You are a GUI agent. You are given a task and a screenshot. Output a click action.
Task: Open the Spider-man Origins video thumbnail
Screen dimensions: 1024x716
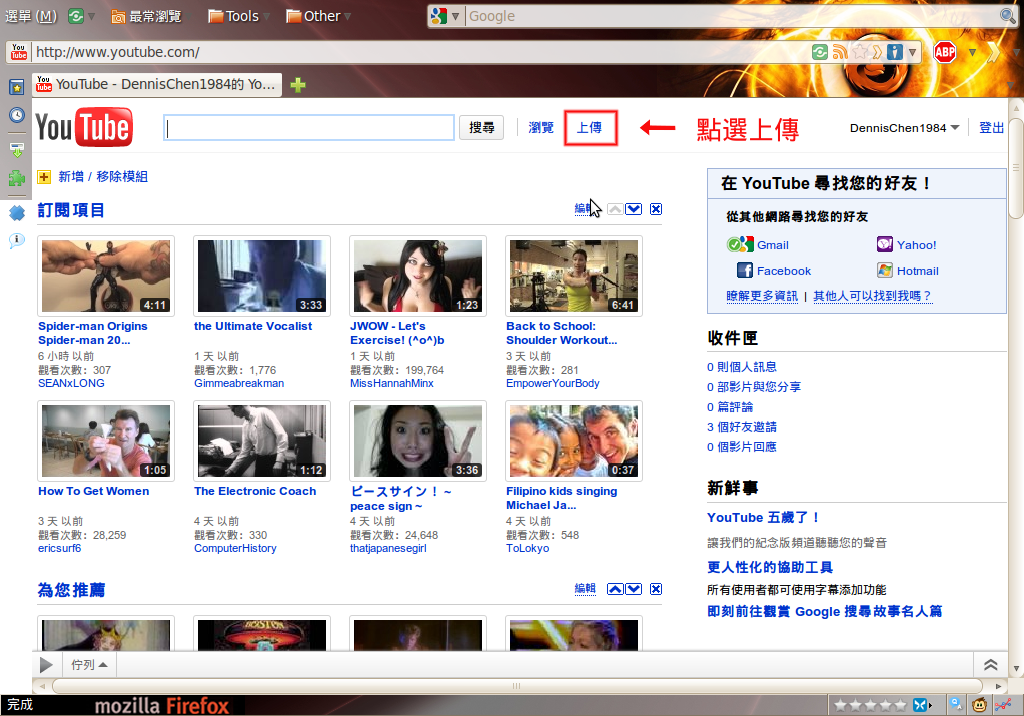[x=106, y=276]
